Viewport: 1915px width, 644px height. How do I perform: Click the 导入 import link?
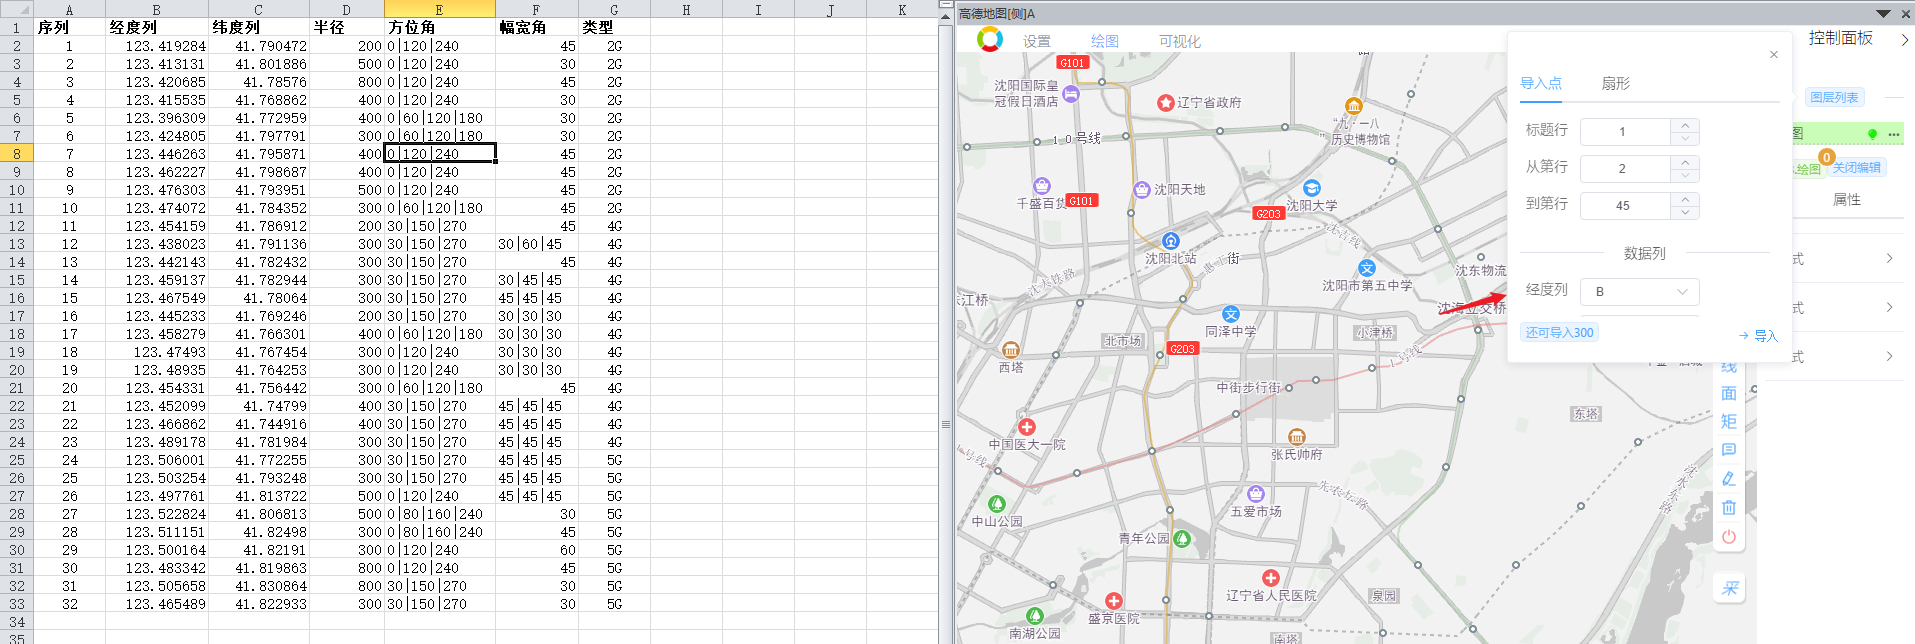coord(1758,336)
